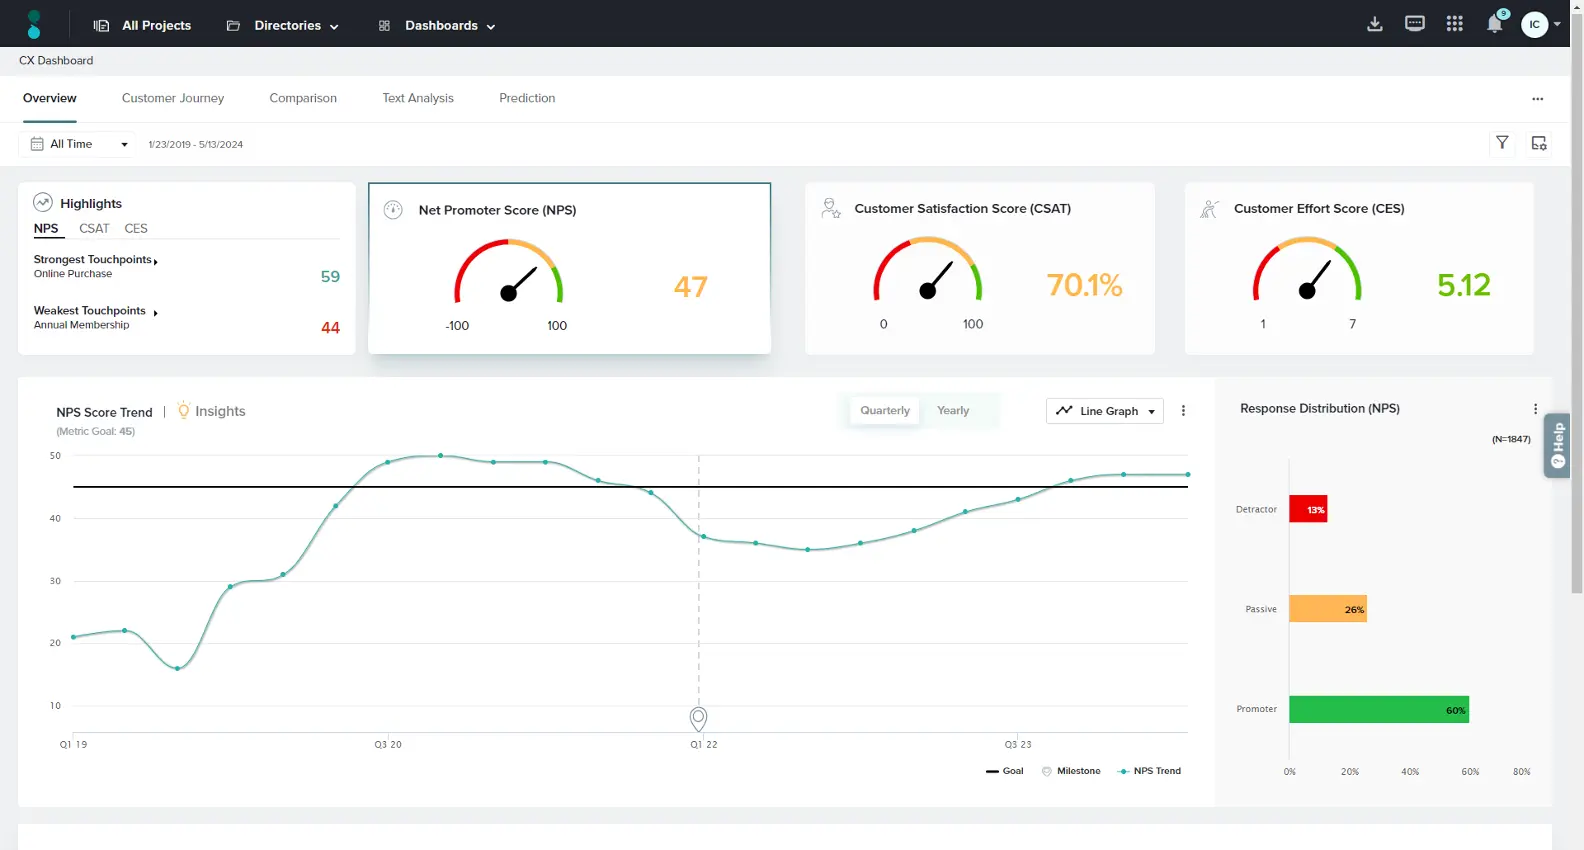Select the Net Promoter Score card
The width and height of the screenshot is (1584, 850).
pyautogui.click(x=570, y=268)
